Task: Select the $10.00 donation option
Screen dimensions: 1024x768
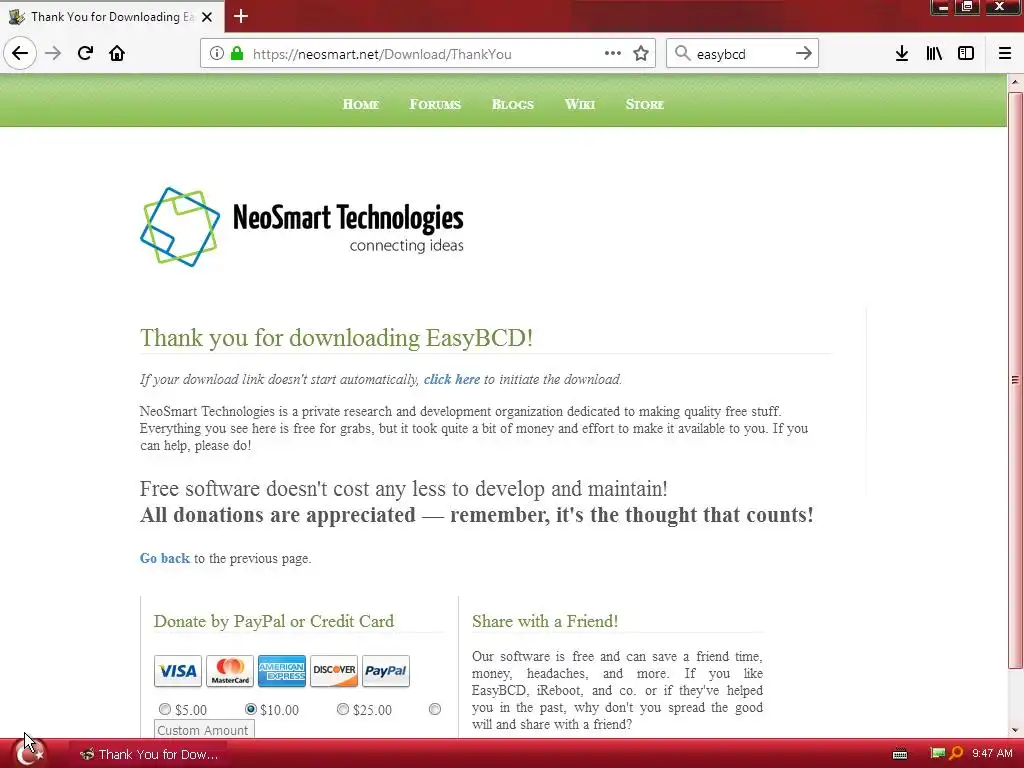Action: click(251, 709)
